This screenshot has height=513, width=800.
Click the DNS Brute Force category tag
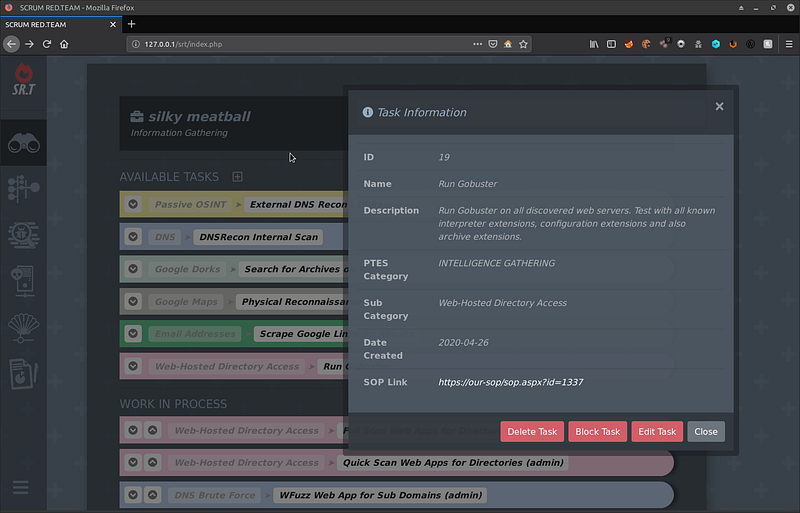214,495
